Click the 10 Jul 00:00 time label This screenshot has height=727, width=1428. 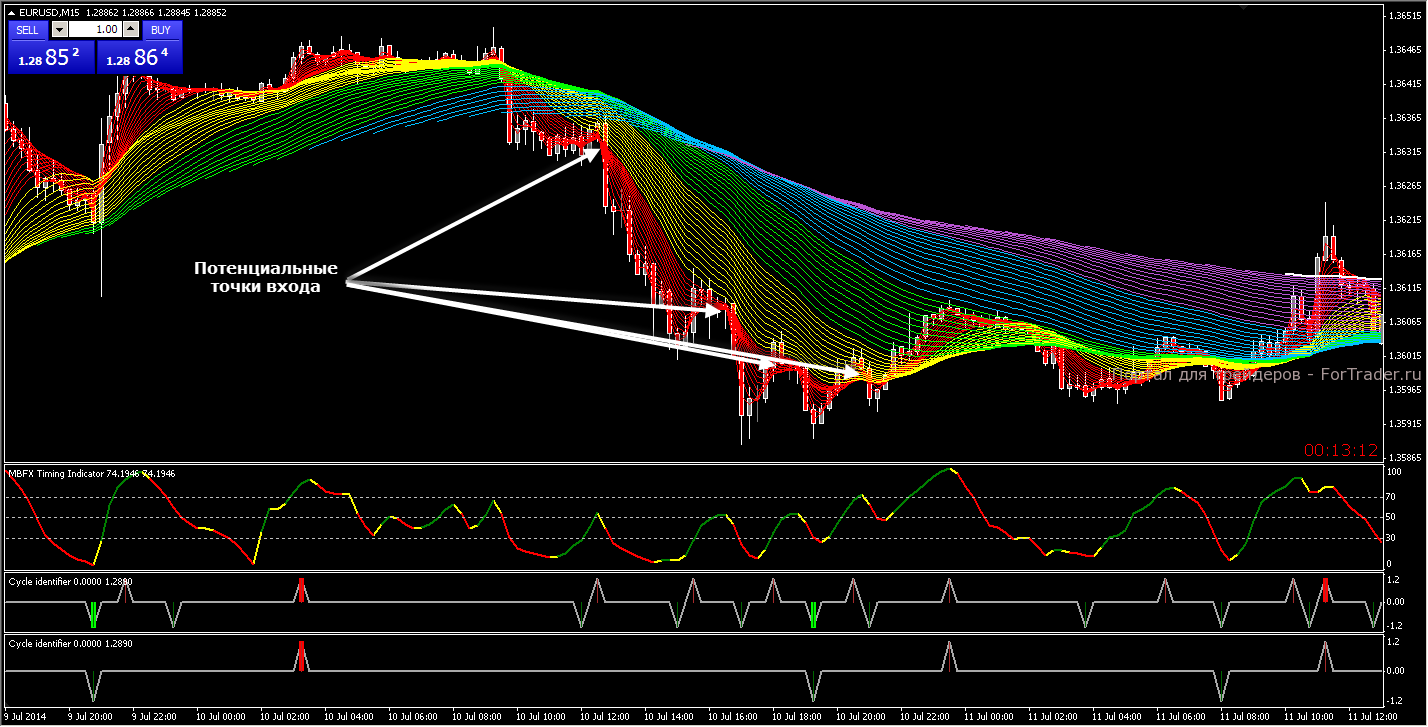(220, 717)
